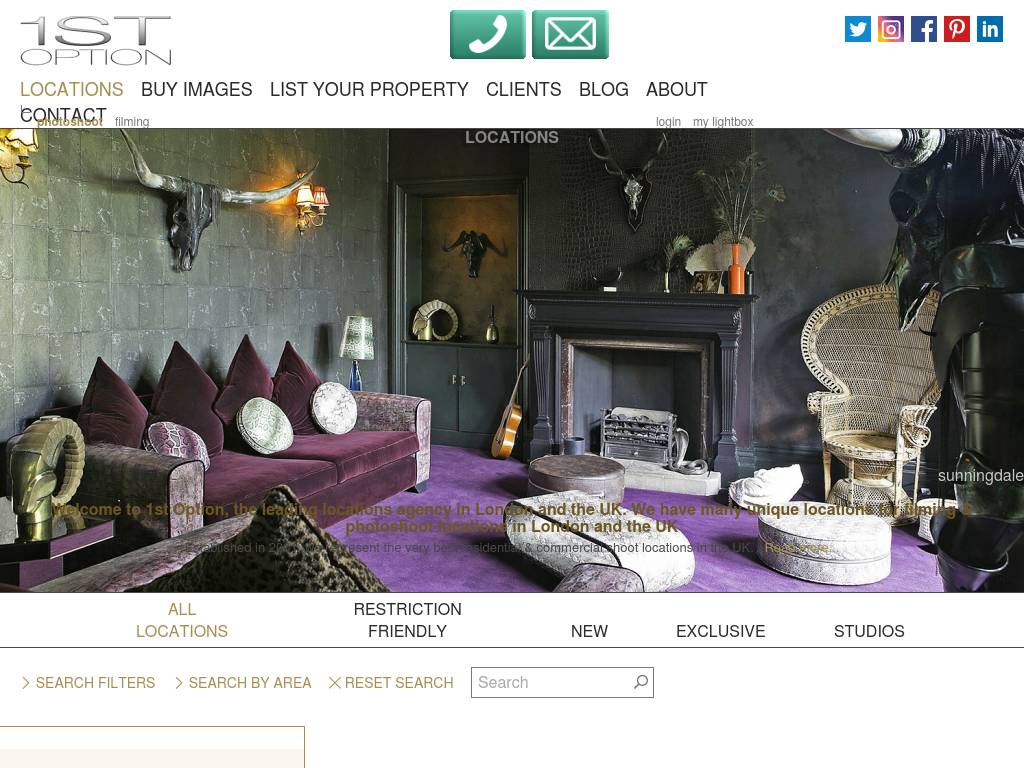Open the Facebook social icon
The image size is (1024, 768).
coord(923,29)
